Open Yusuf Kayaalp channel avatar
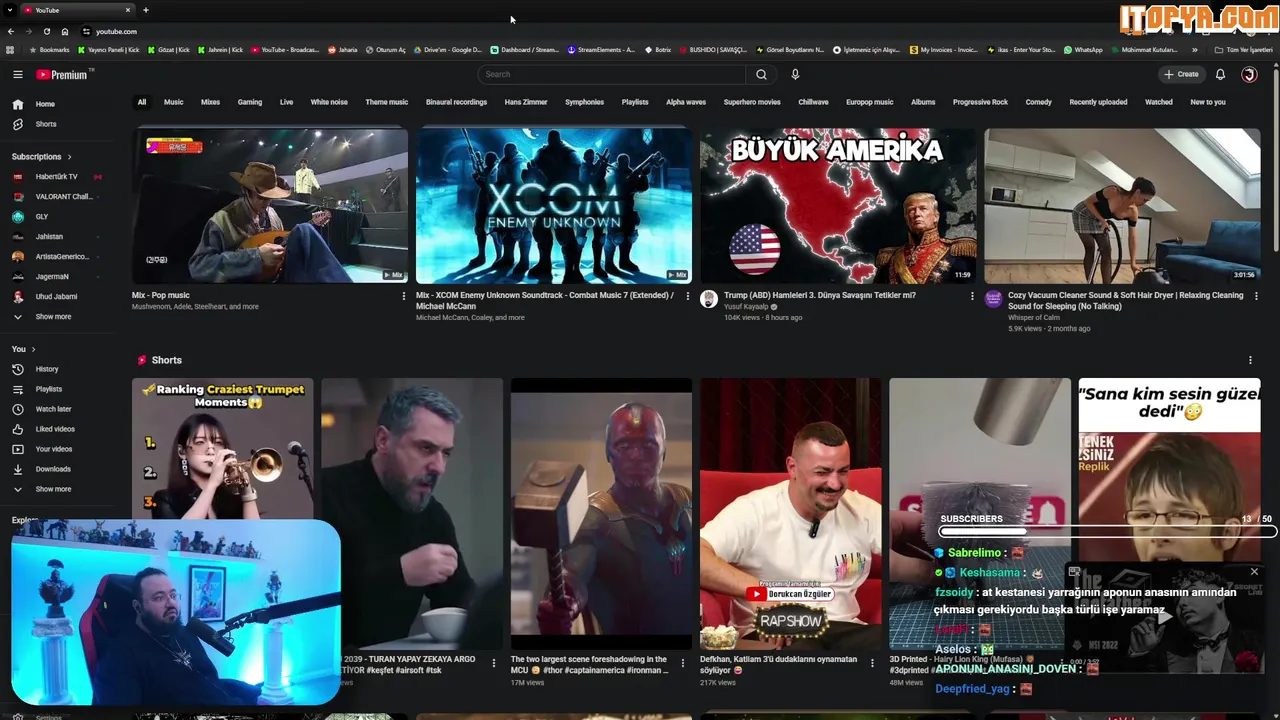The height and width of the screenshot is (720, 1280). (x=709, y=299)
